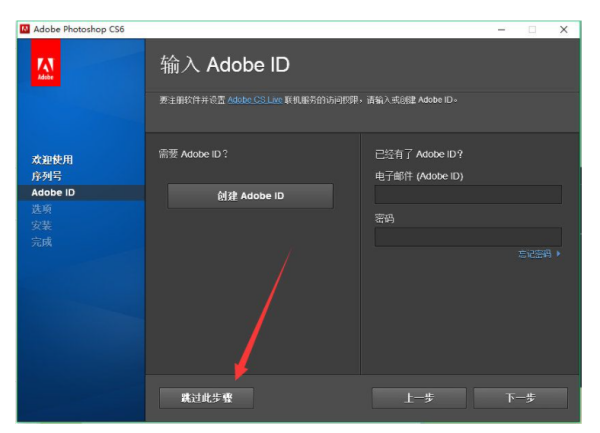Focus the 电子邮件 (Adobe ID) email field
Screen dimensions: 600x433
(468, 194)
